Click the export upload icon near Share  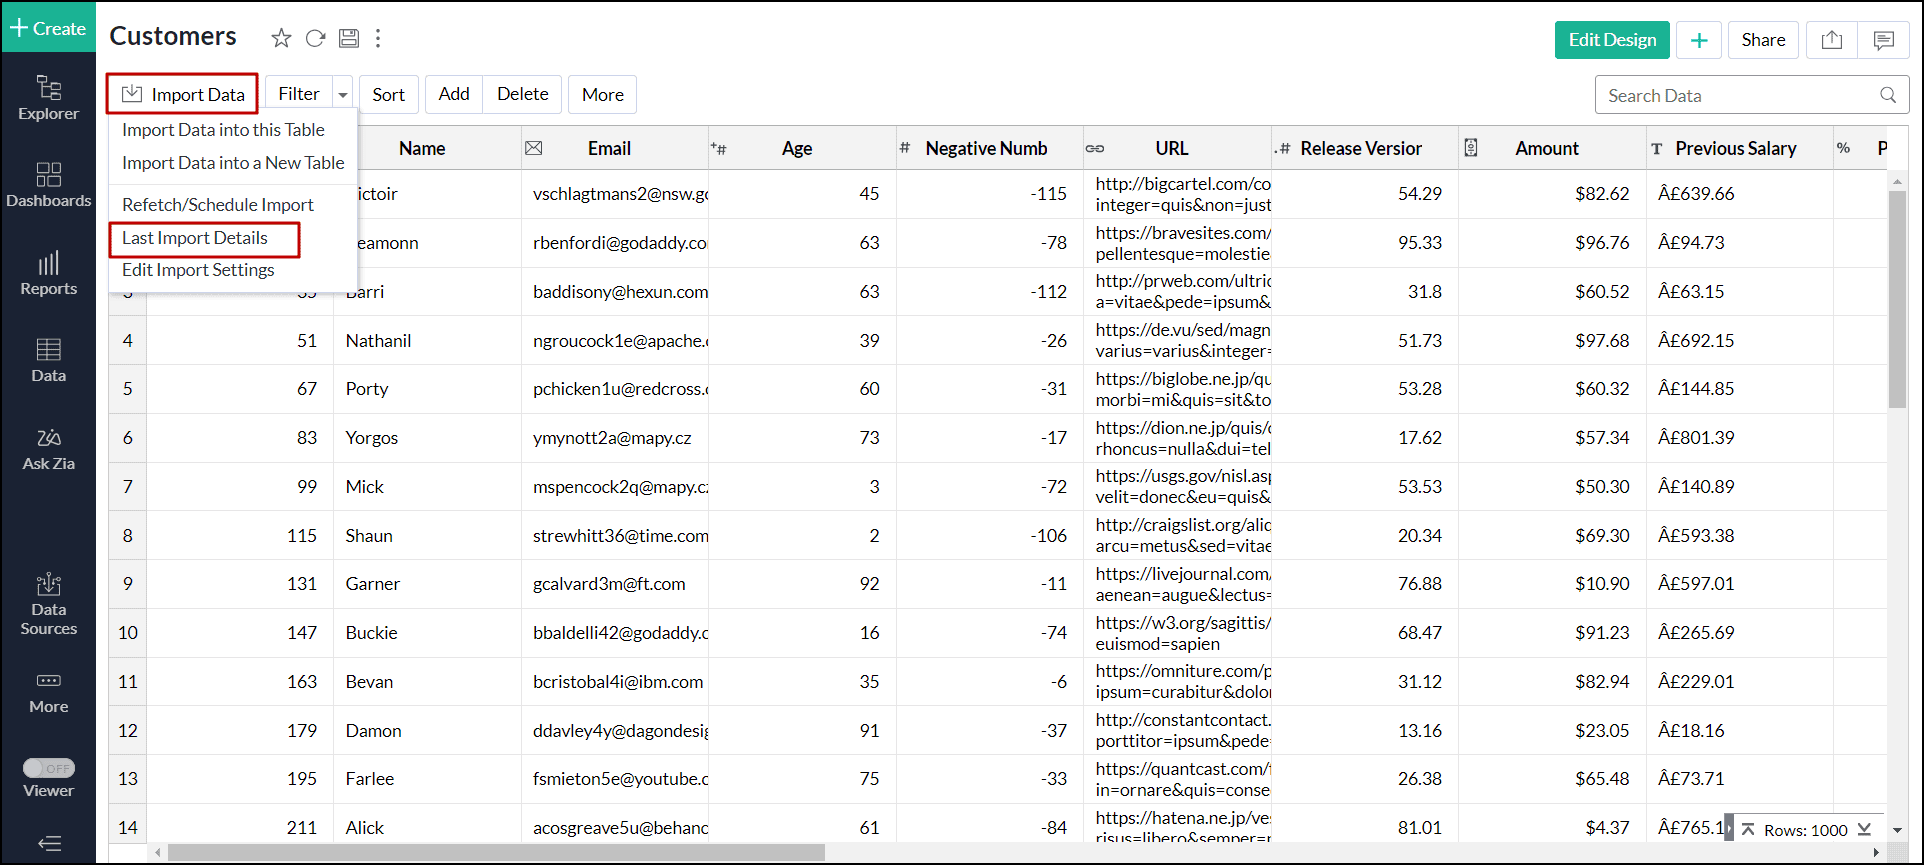pos(1831,40)
